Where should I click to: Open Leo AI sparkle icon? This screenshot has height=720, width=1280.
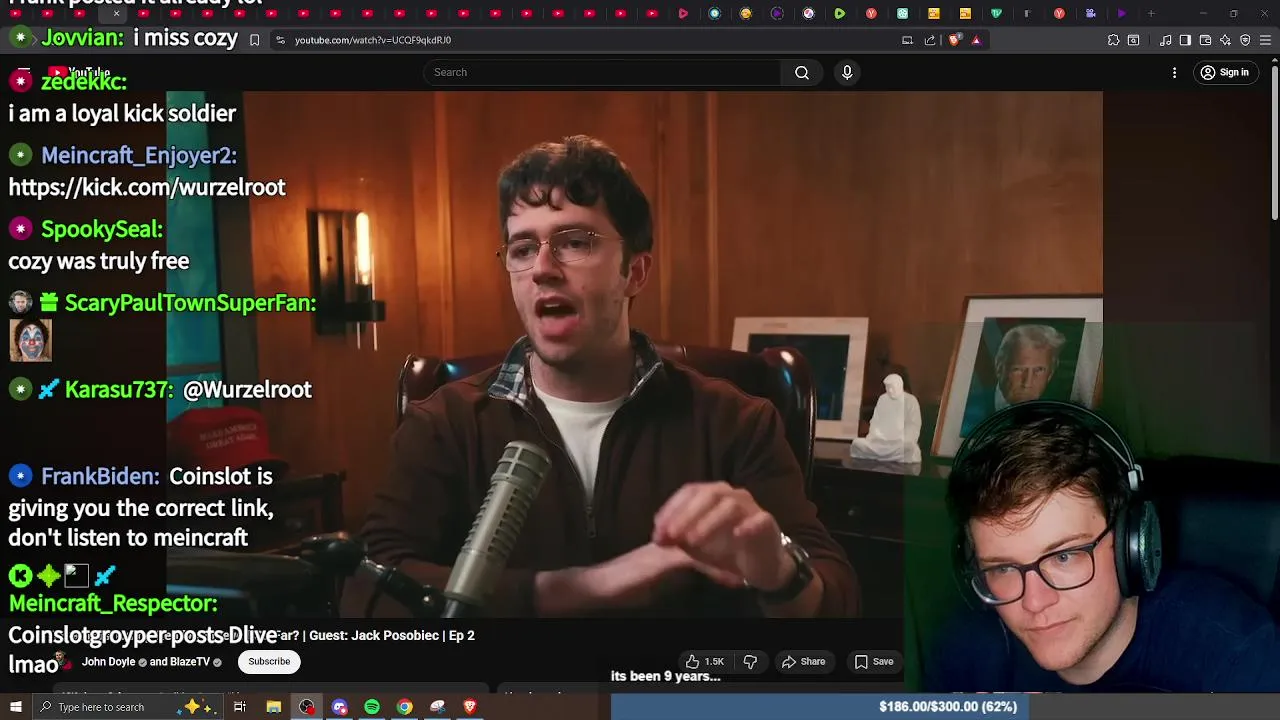tap(1225, 40)
